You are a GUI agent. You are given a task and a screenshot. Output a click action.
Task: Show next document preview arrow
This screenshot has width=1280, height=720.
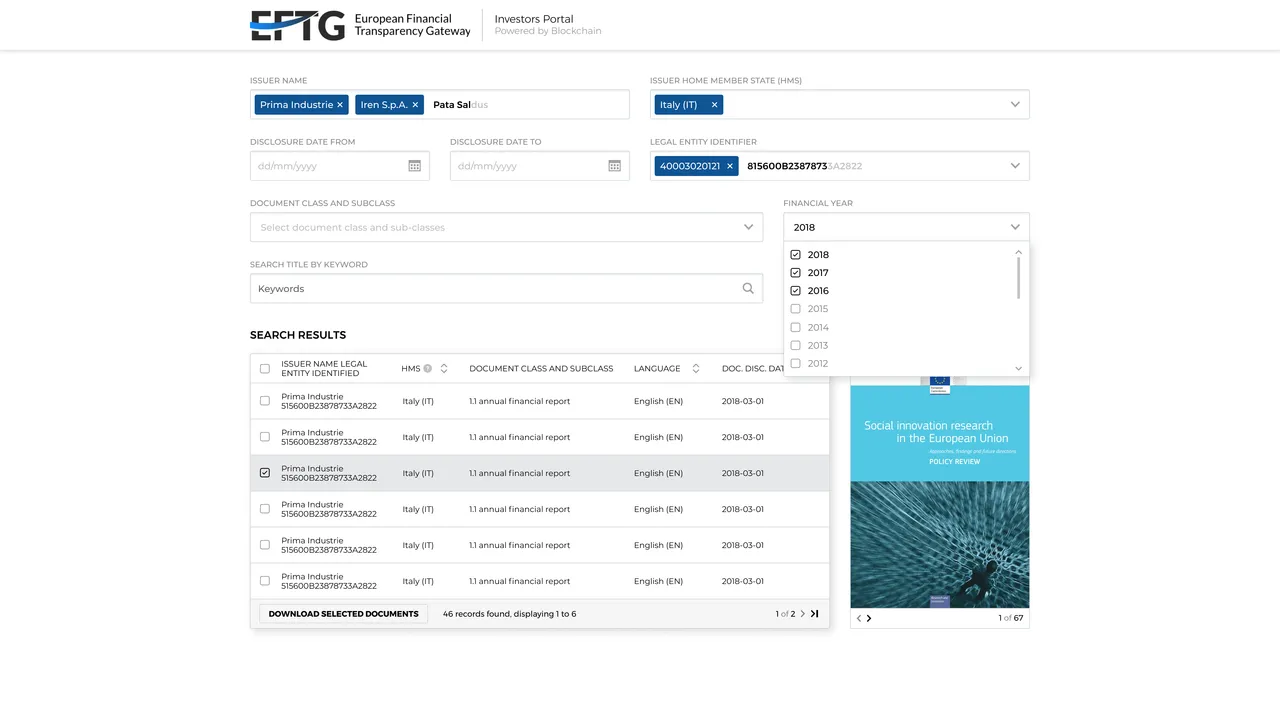pos(868,618)
